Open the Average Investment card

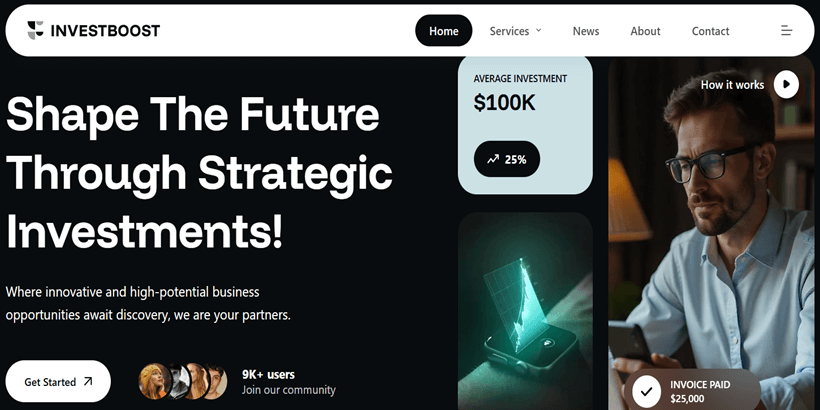pyautogui.click(x=525, y=125)
